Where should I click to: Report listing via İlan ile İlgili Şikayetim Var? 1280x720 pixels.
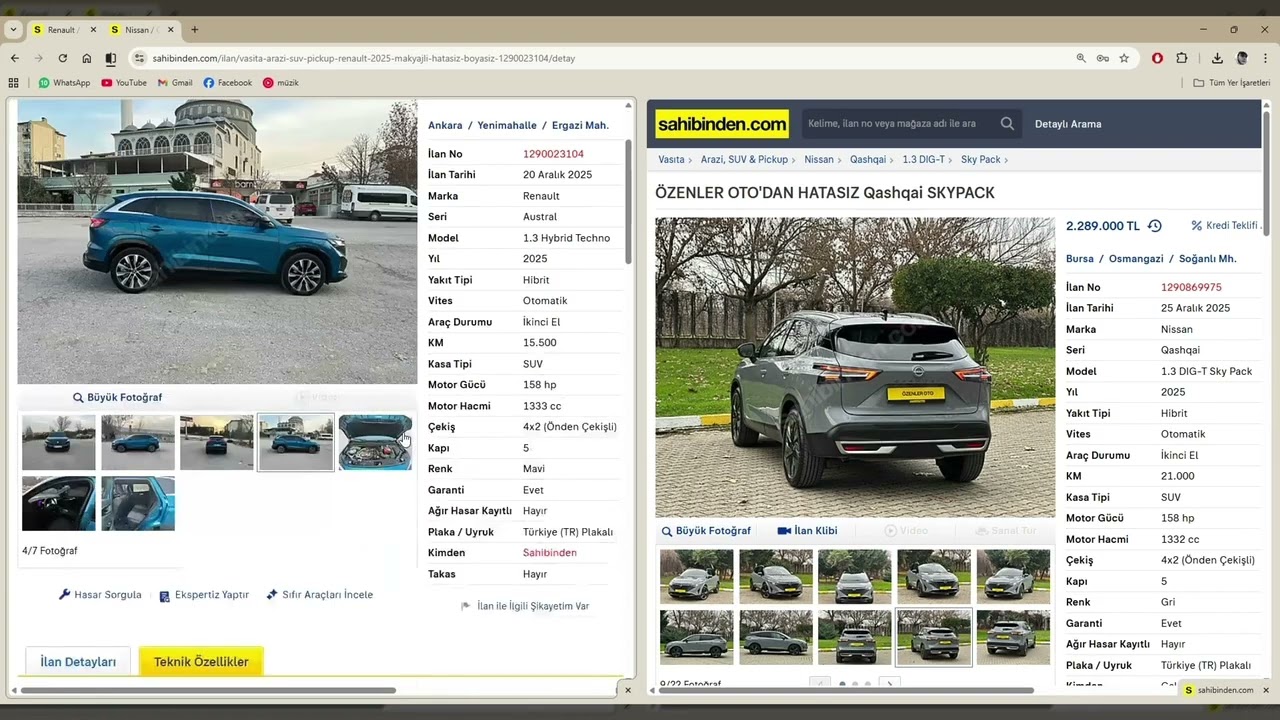(524, 606)
